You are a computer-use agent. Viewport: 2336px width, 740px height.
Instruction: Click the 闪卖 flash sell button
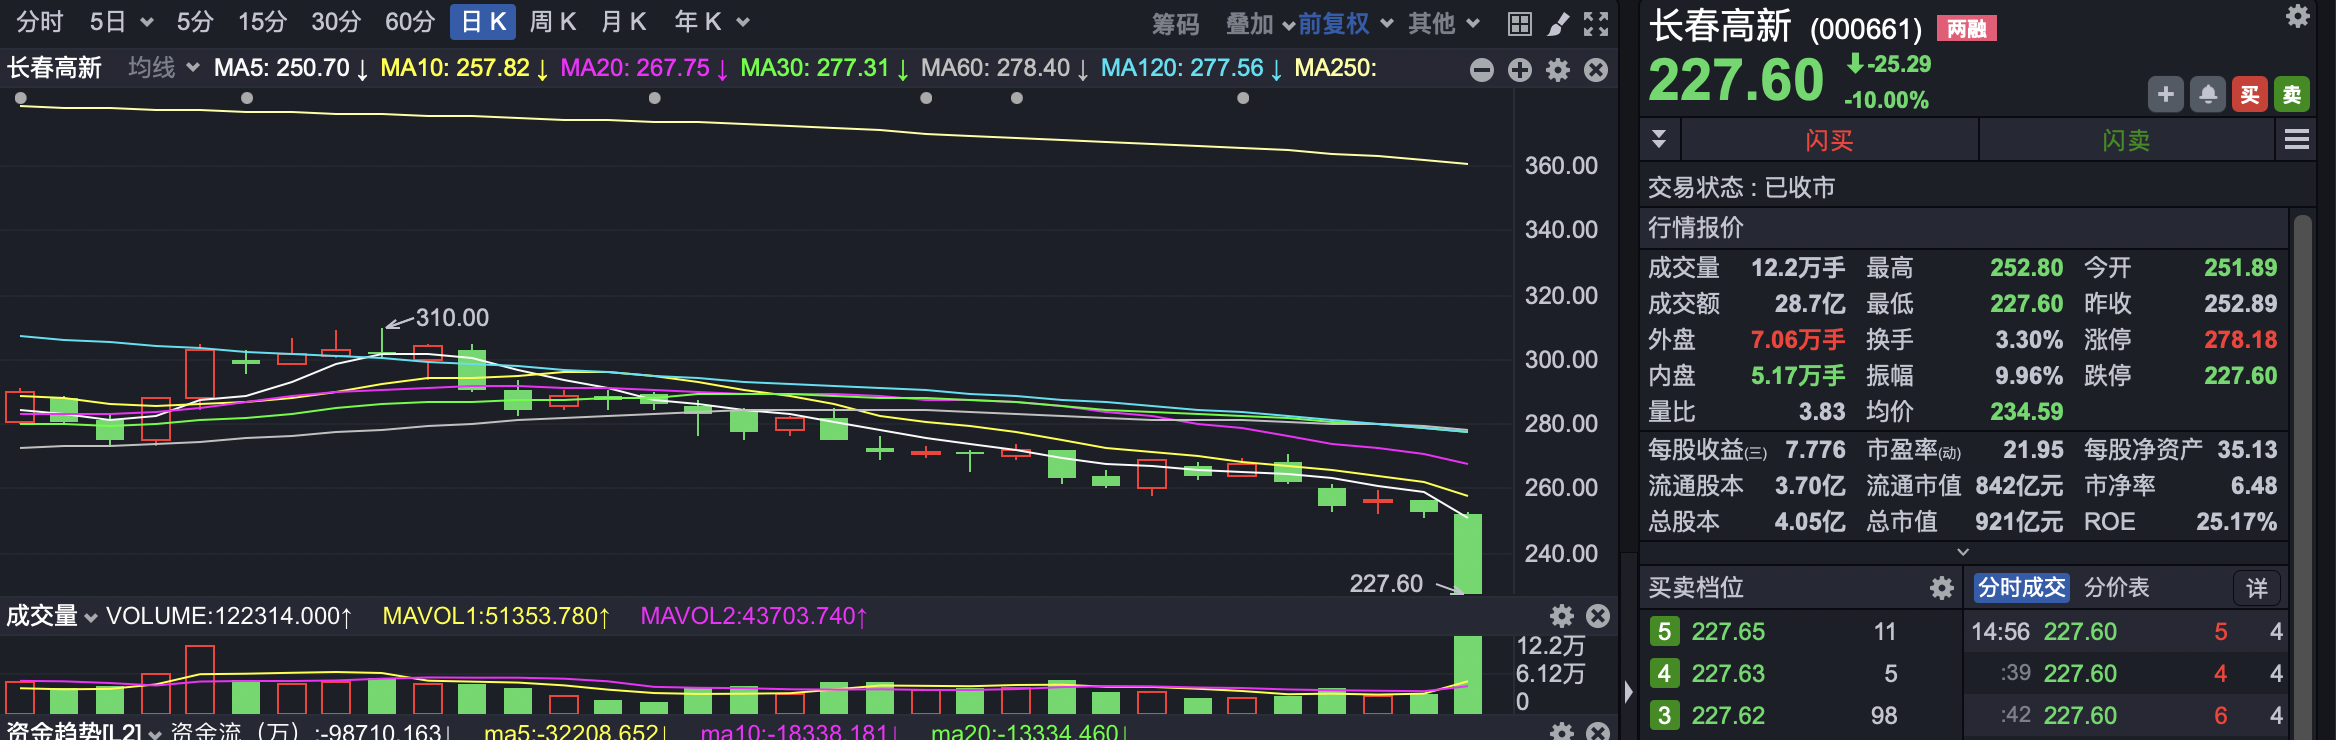click(x=2126, y=140)
